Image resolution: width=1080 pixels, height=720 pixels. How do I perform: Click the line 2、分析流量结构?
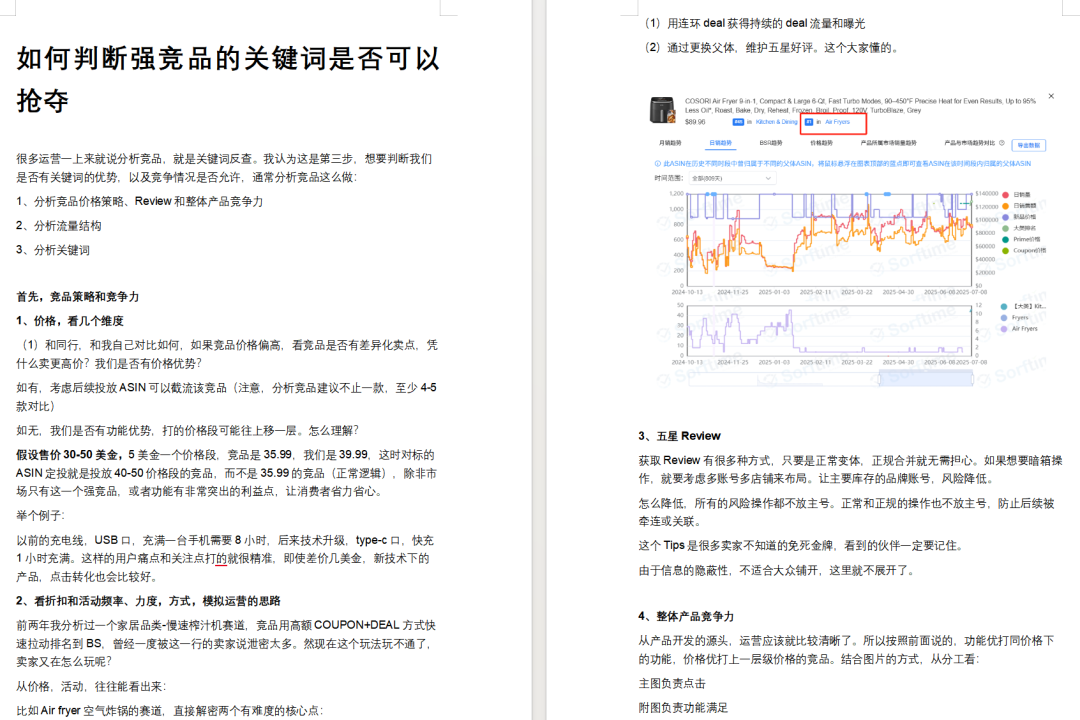pyautogui.click(x=59, y=225)
